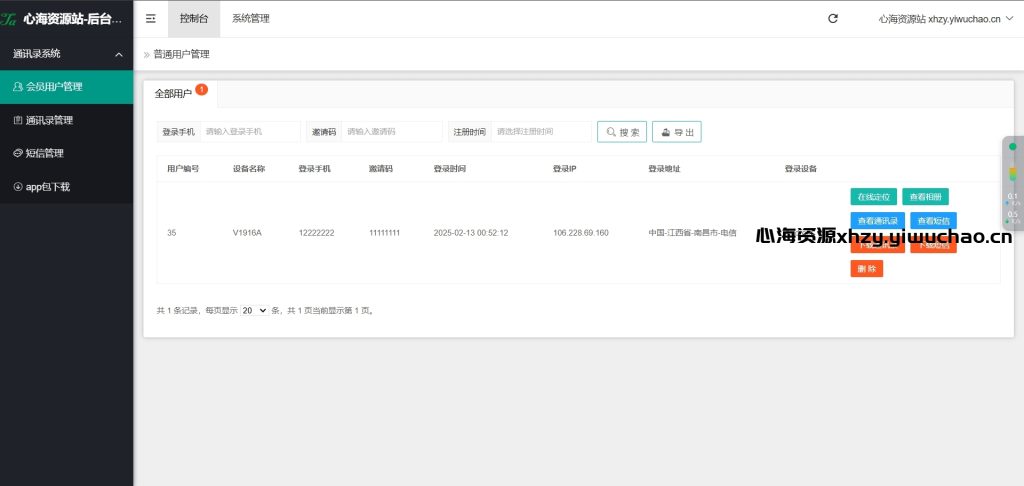Image resolution: width=1024 pixels, height=486 pixels.
Task: Click the orange badge on 全部用户 tab
Action: pos(201,89)
